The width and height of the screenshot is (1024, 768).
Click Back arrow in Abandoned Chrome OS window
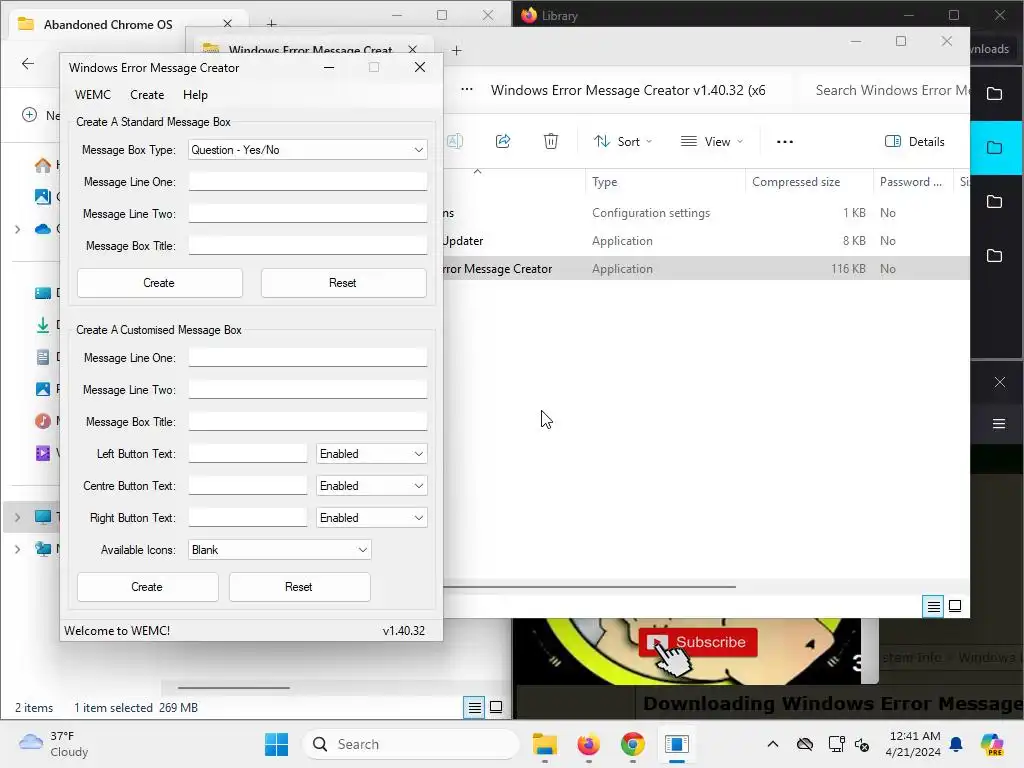pyautogui.click(x=27, y=63)
